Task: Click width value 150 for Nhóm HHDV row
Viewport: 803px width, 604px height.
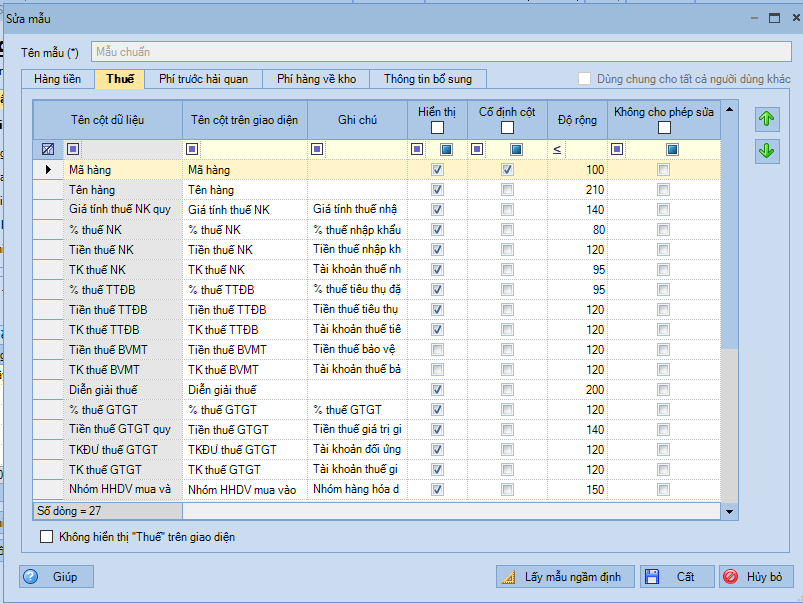Action: point(577,490)
